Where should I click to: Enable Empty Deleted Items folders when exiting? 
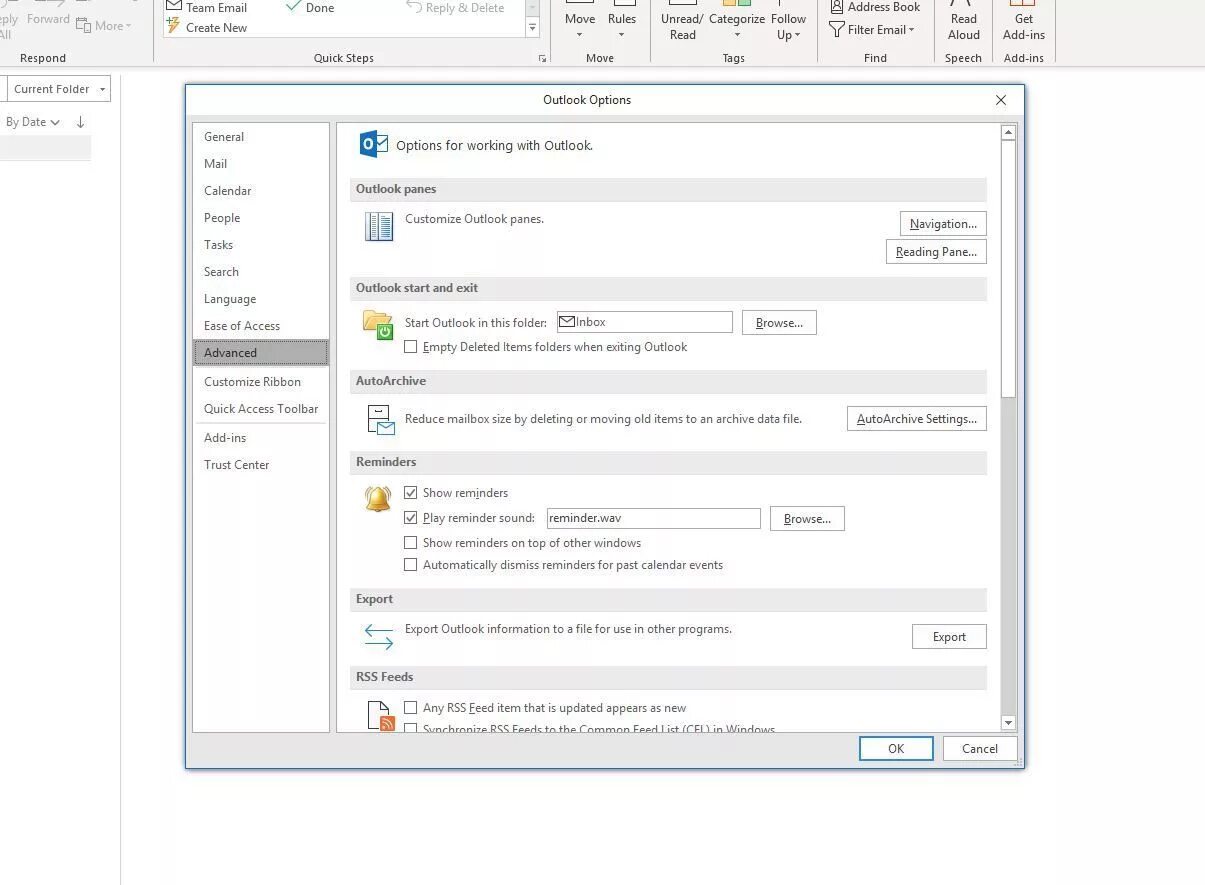tap(410, 347)
